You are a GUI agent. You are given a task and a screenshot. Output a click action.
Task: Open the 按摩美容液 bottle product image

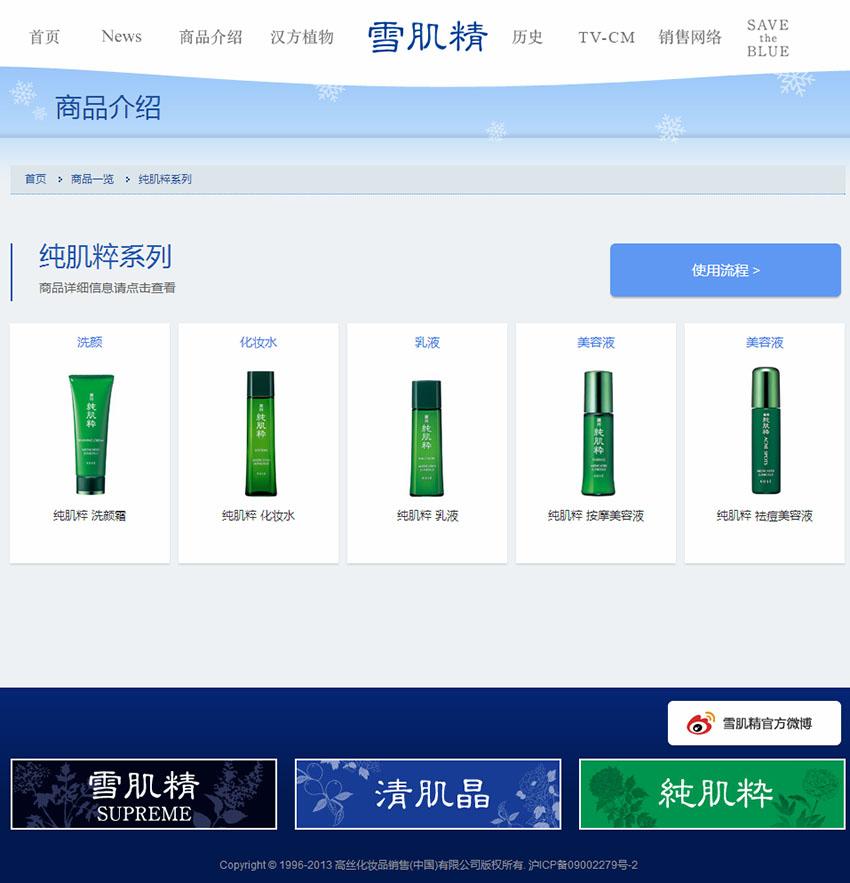click(x=598, y=433)
